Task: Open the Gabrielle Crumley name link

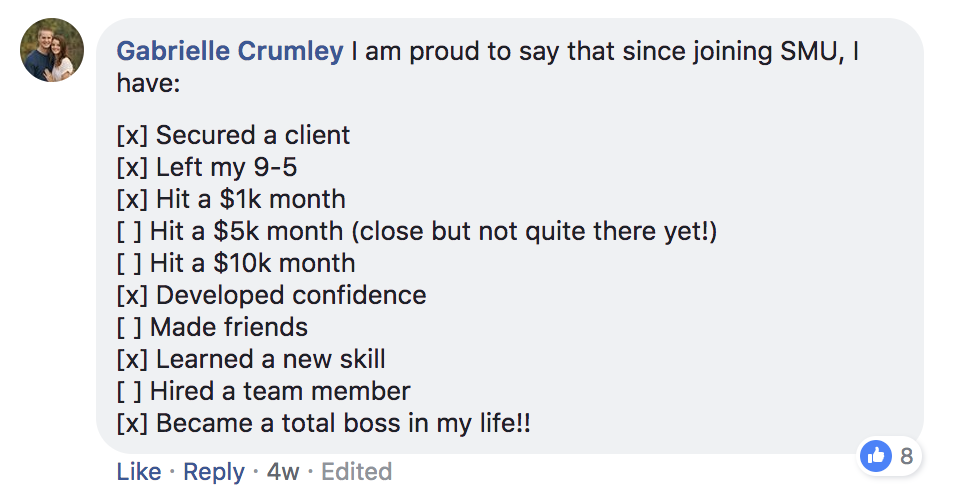Action: (x=230, y=51)
